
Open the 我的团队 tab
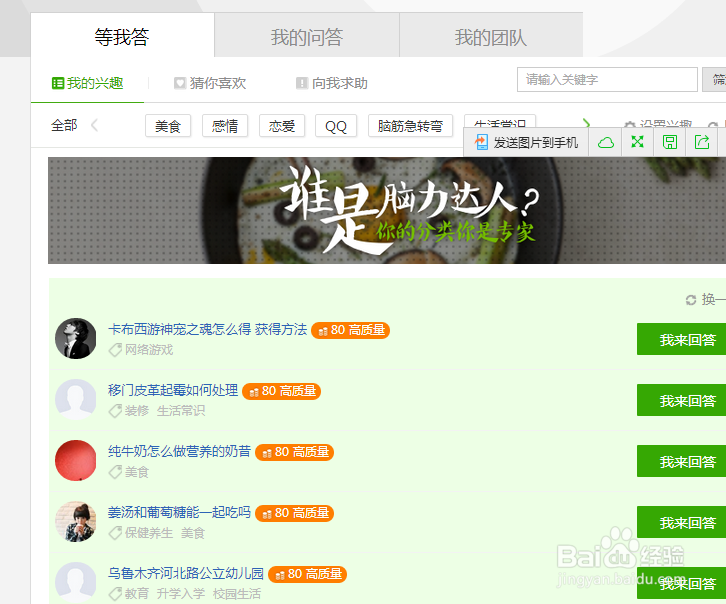(491, 36)
